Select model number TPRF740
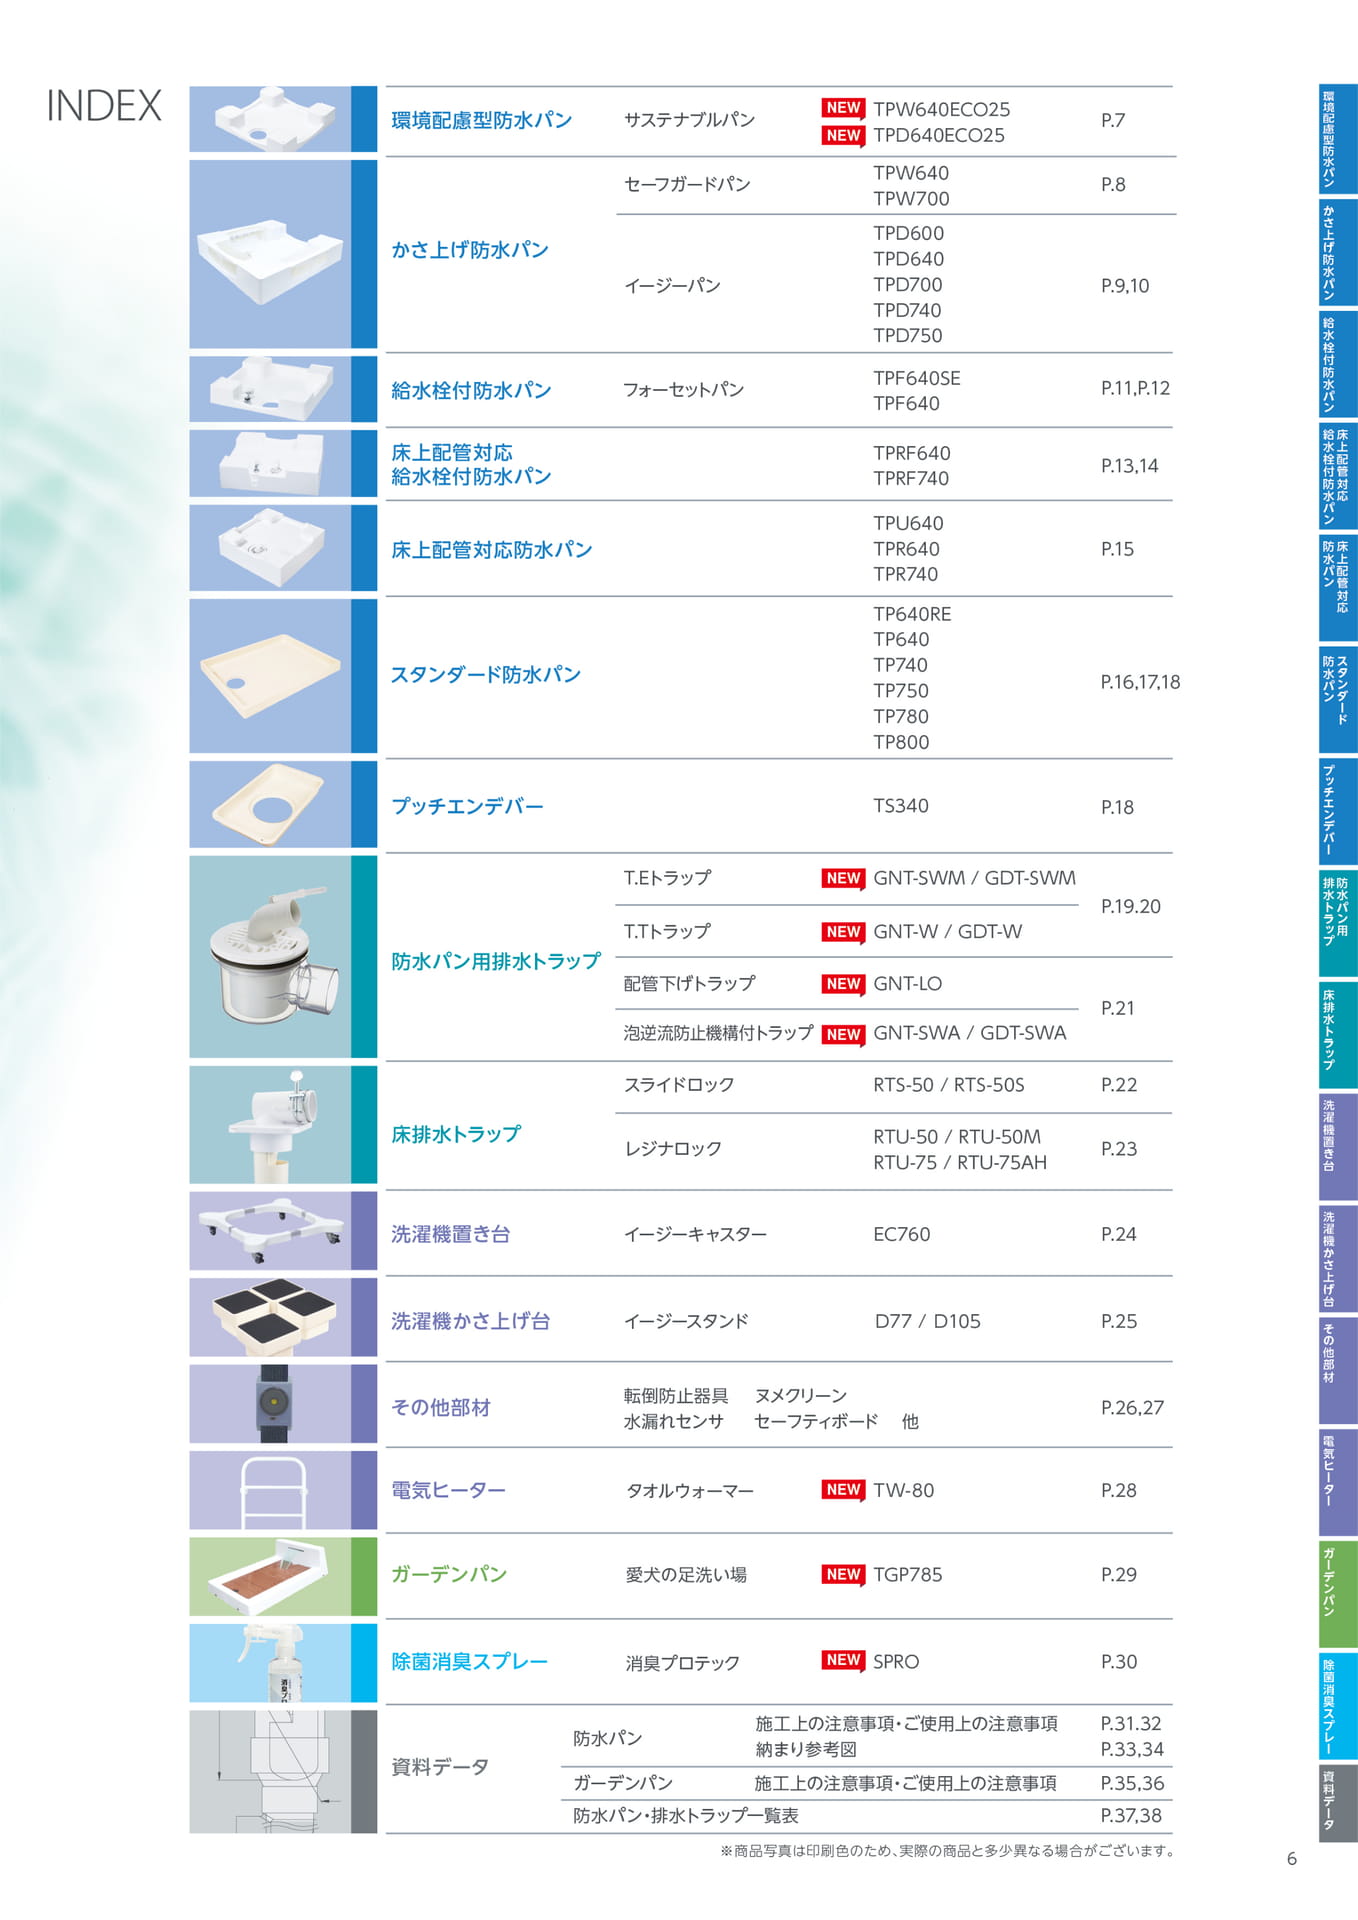The width and height of the screenshot is (1358, 1920). (911, 478)
